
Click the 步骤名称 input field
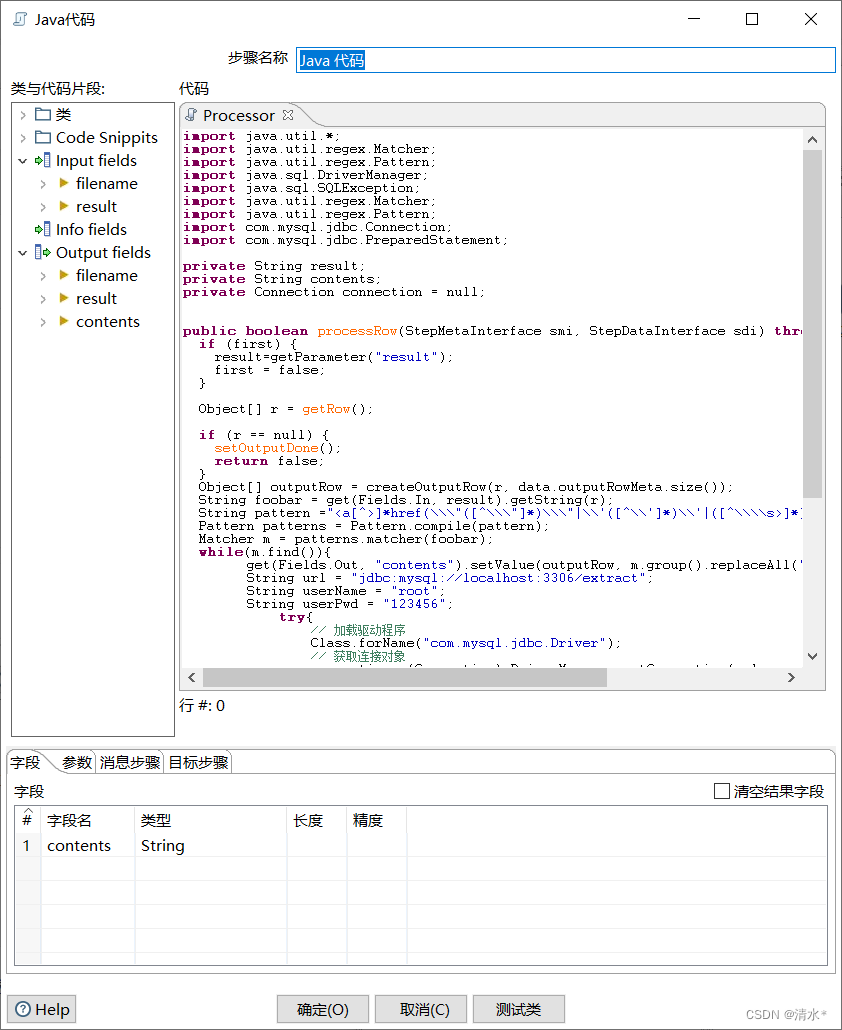(500, 60)
